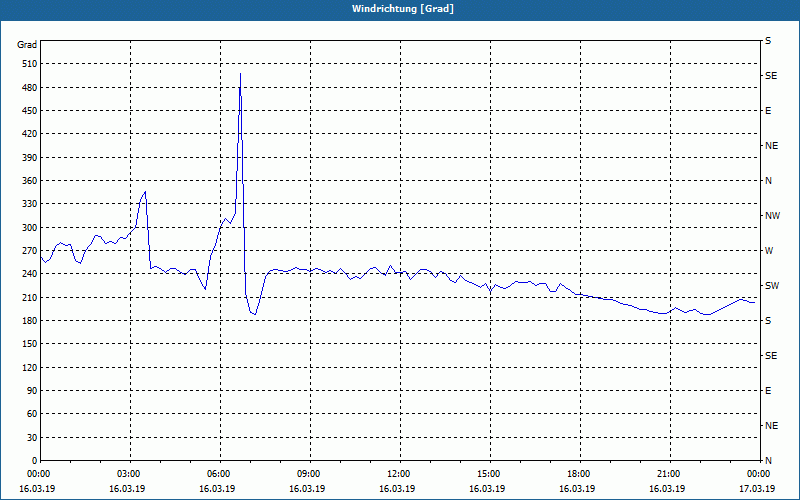Click the W compass label
This screenshot has height=500, width=800.
point(769,251)
